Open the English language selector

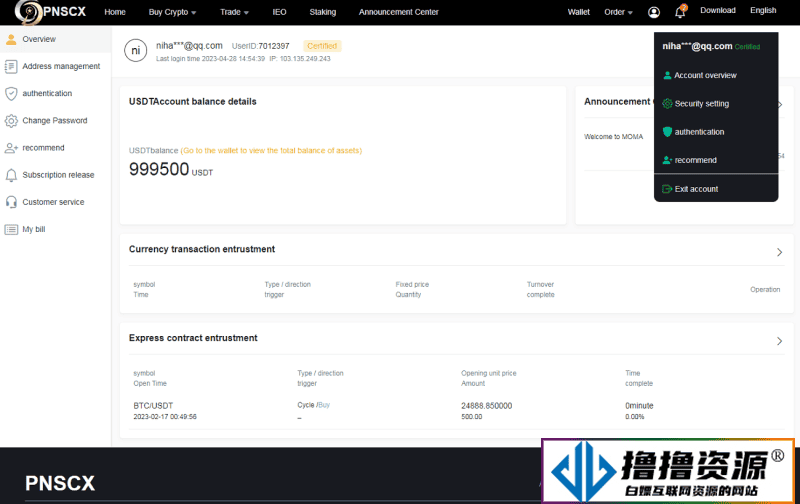763,10
